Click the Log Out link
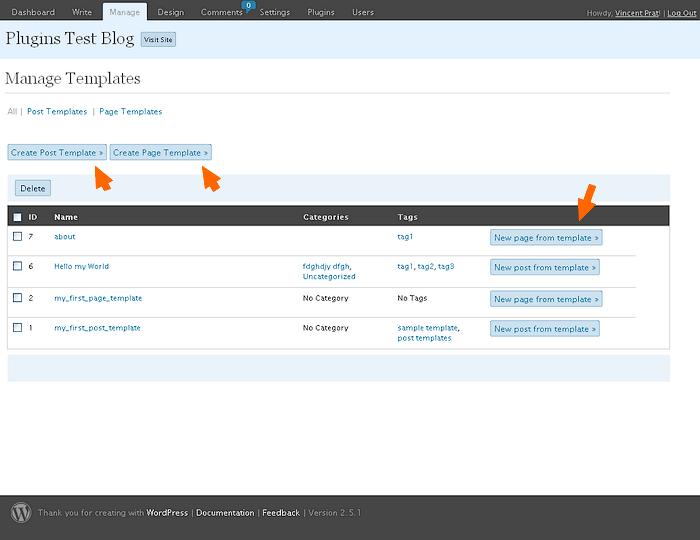The width and height of the screenshot is (700, 540). click(x=682, y=13)
